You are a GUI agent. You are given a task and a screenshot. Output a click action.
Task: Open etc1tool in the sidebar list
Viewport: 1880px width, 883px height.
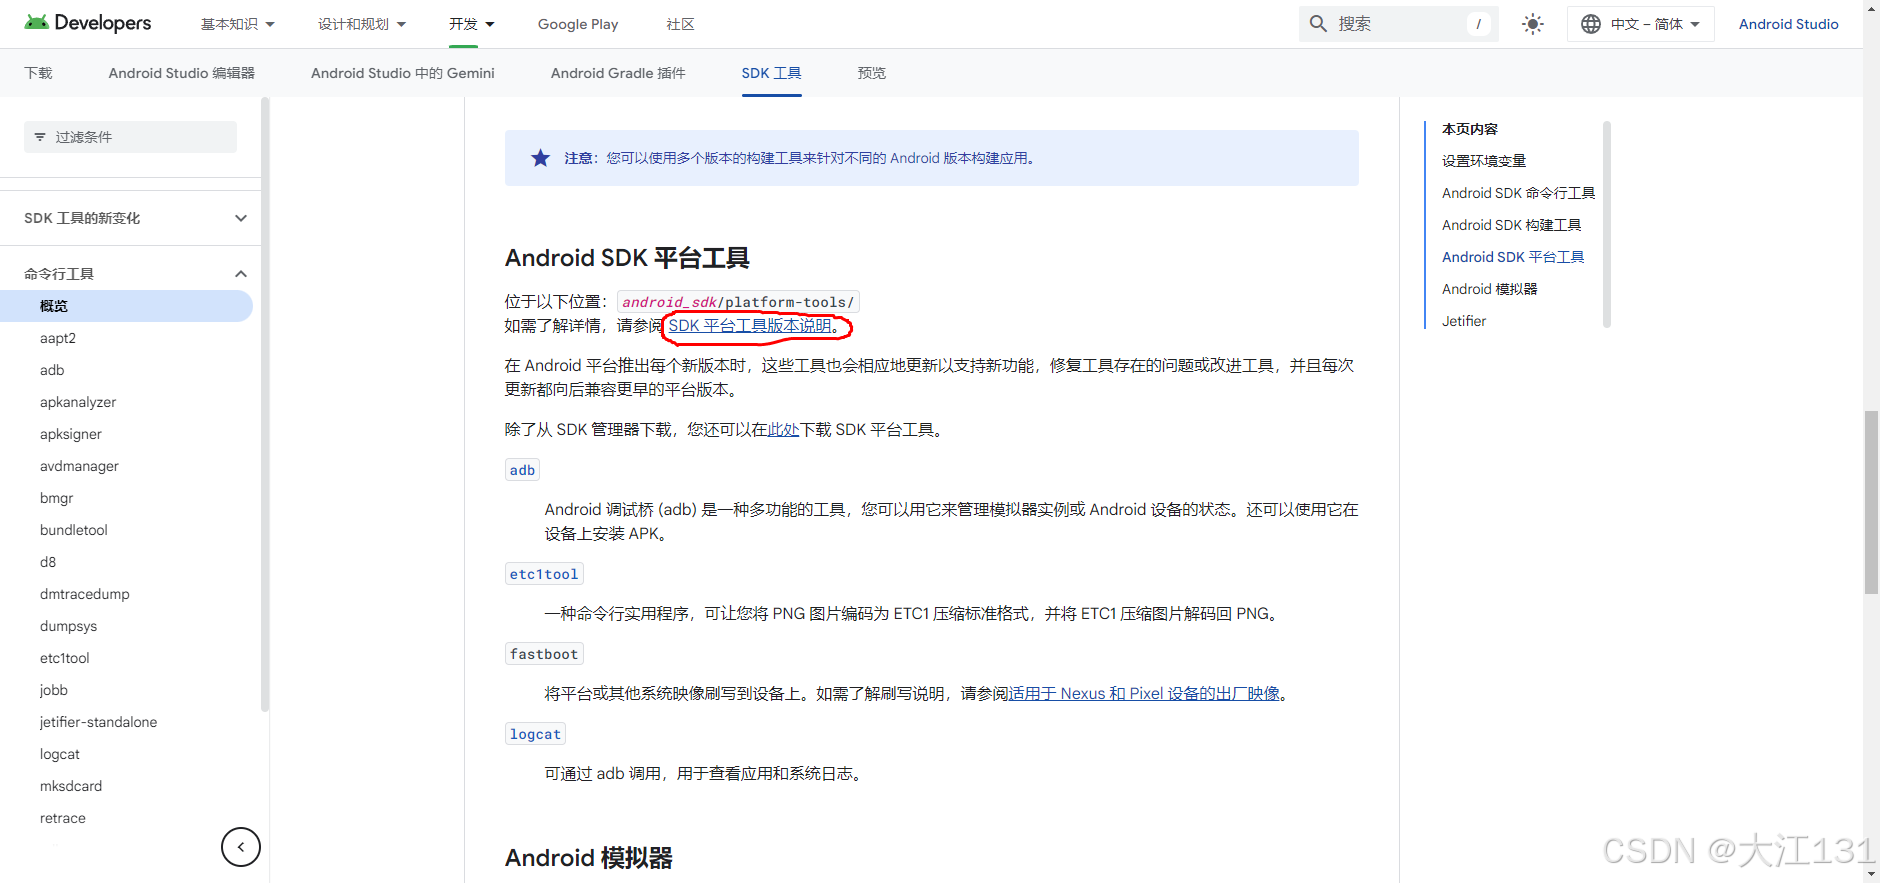(65, 658)
